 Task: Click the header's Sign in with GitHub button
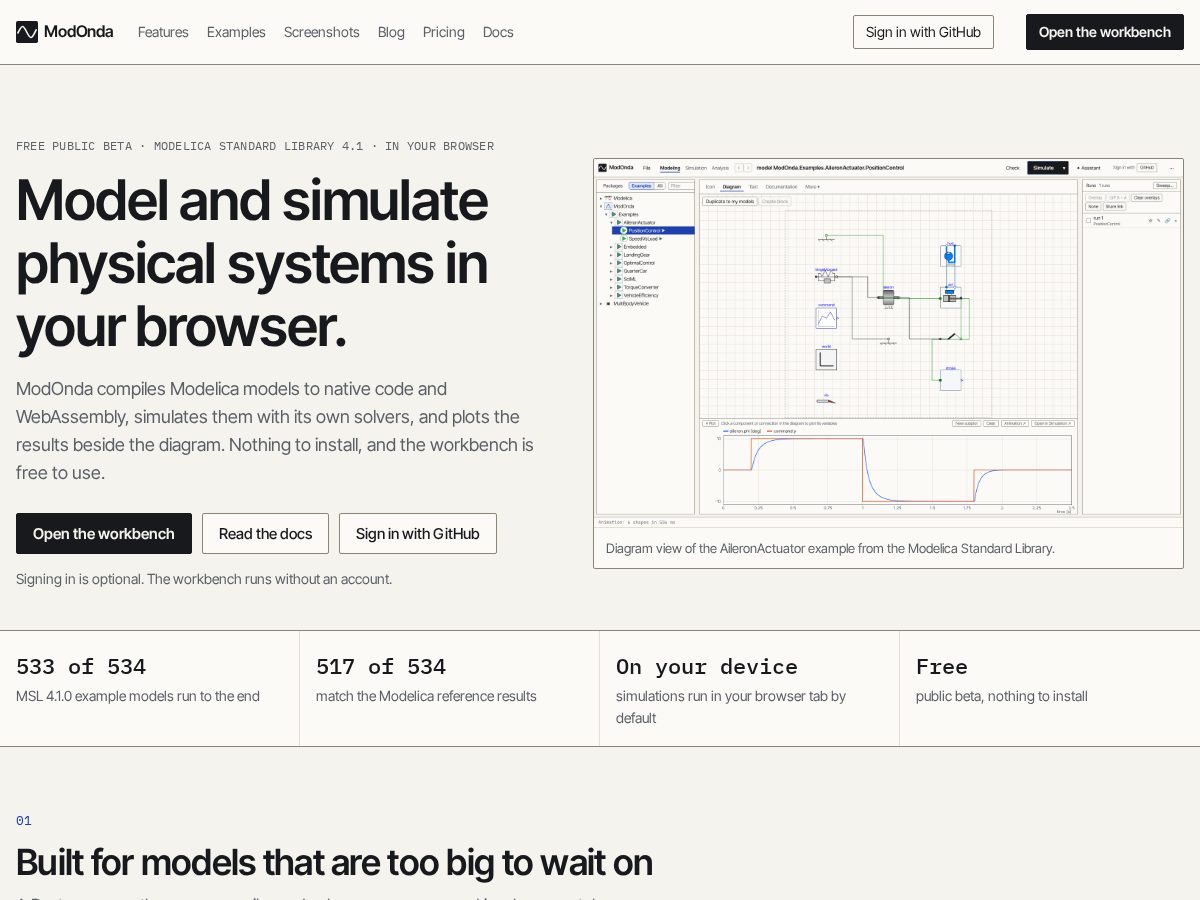[923, 32]
